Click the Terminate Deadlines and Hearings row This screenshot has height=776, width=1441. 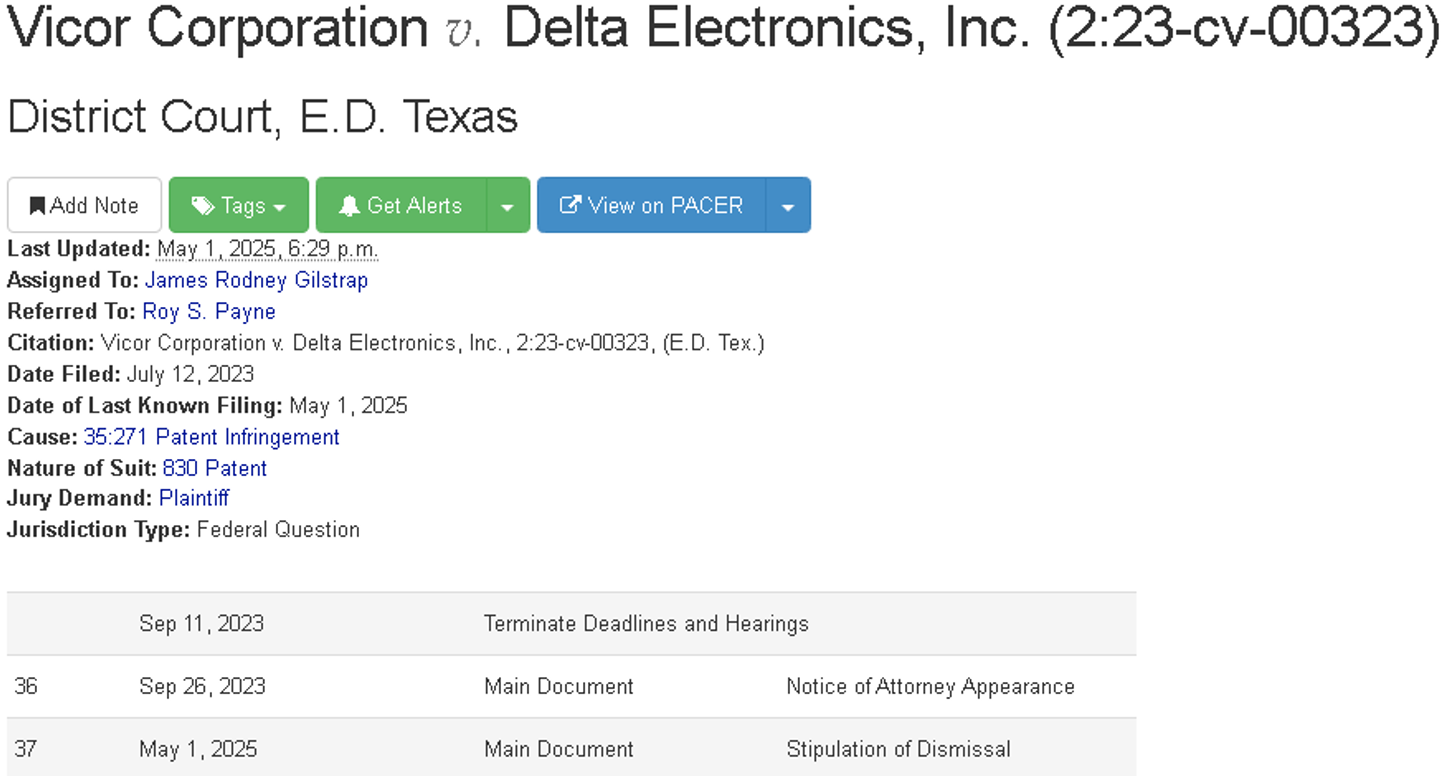571,623
